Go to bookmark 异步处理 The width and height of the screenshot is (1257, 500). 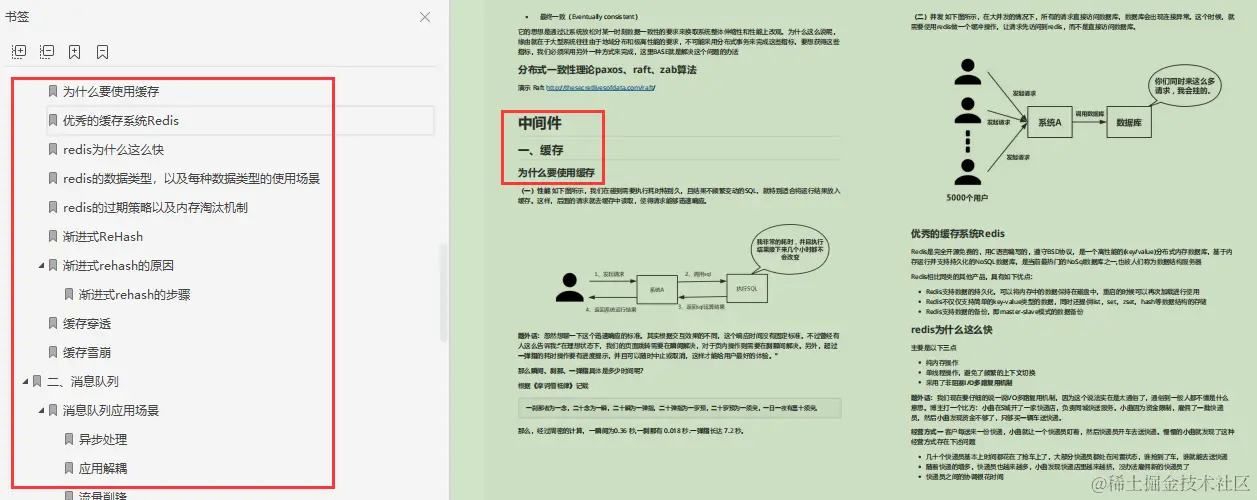tap(103, 439)
